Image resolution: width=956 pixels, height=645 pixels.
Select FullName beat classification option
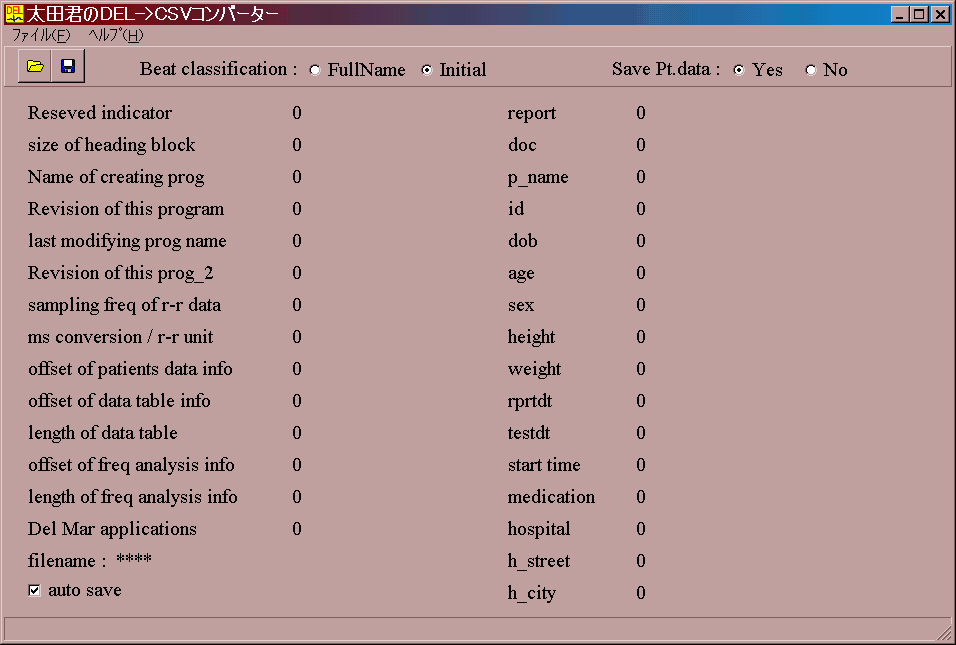(316, 70)
